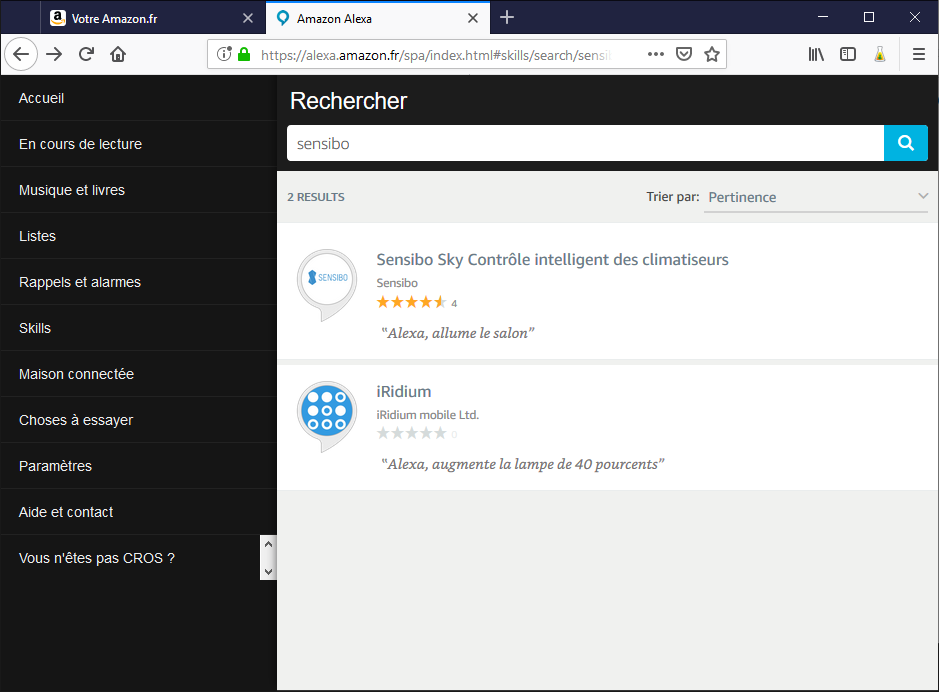This screenshot has width=939, height=692.
Task: Click the Alexa, allume le salon phrase
Action: [x=458, y=333]
